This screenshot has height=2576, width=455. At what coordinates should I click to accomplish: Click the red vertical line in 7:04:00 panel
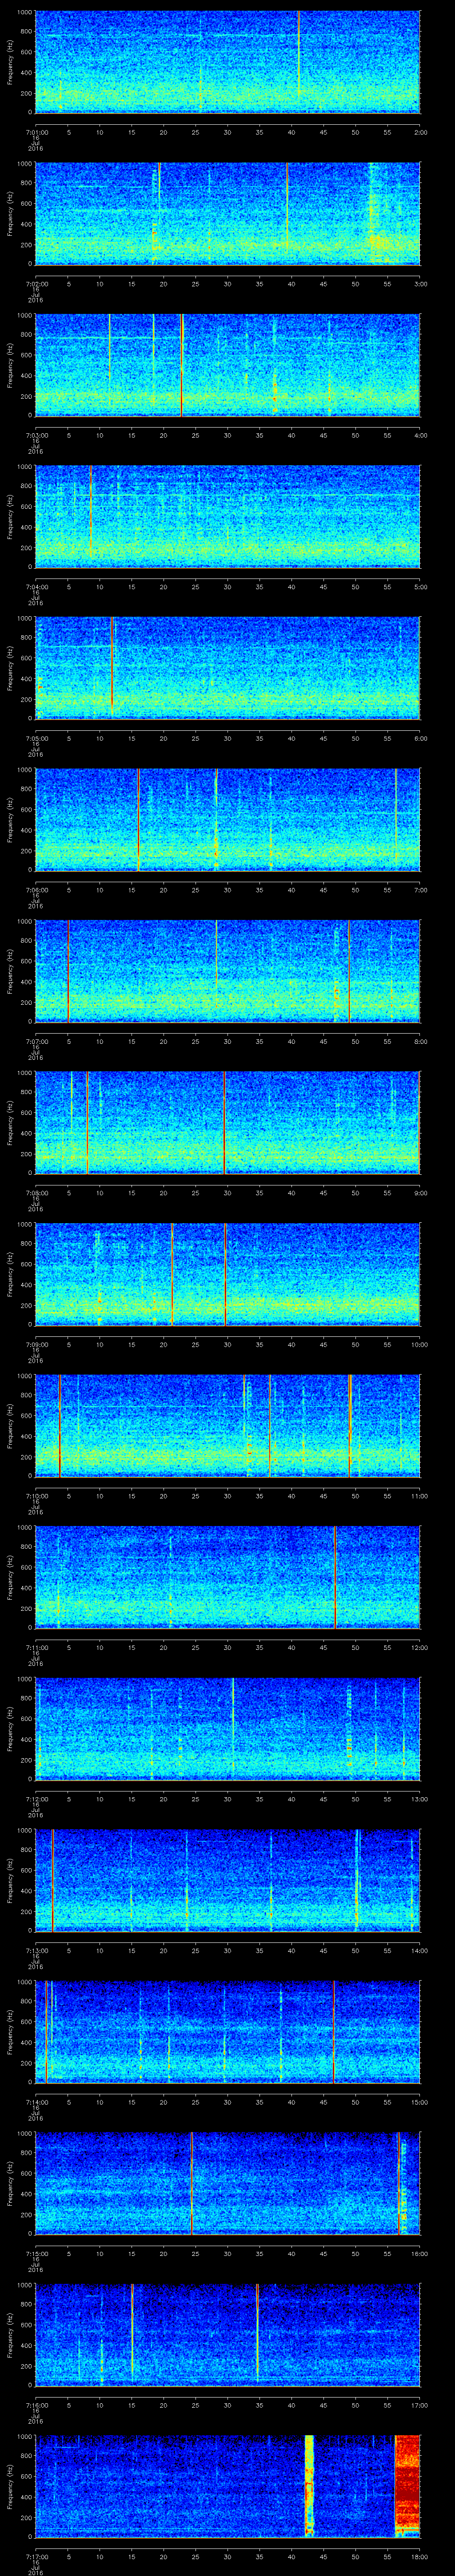pyautogui.click(x=90, y=510)
